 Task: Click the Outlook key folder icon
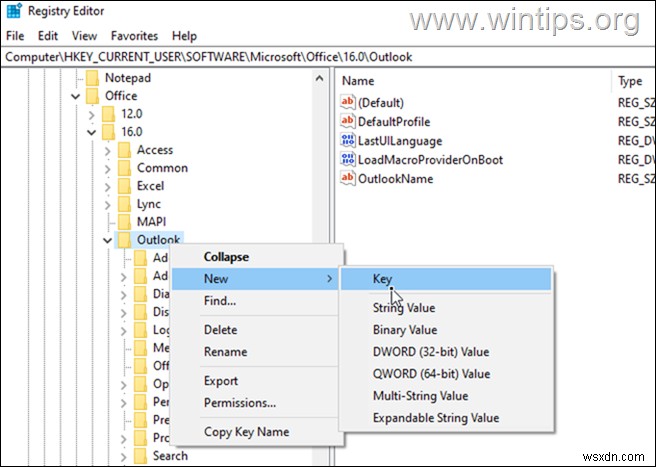pyautogui.click(x=124, y=240)
